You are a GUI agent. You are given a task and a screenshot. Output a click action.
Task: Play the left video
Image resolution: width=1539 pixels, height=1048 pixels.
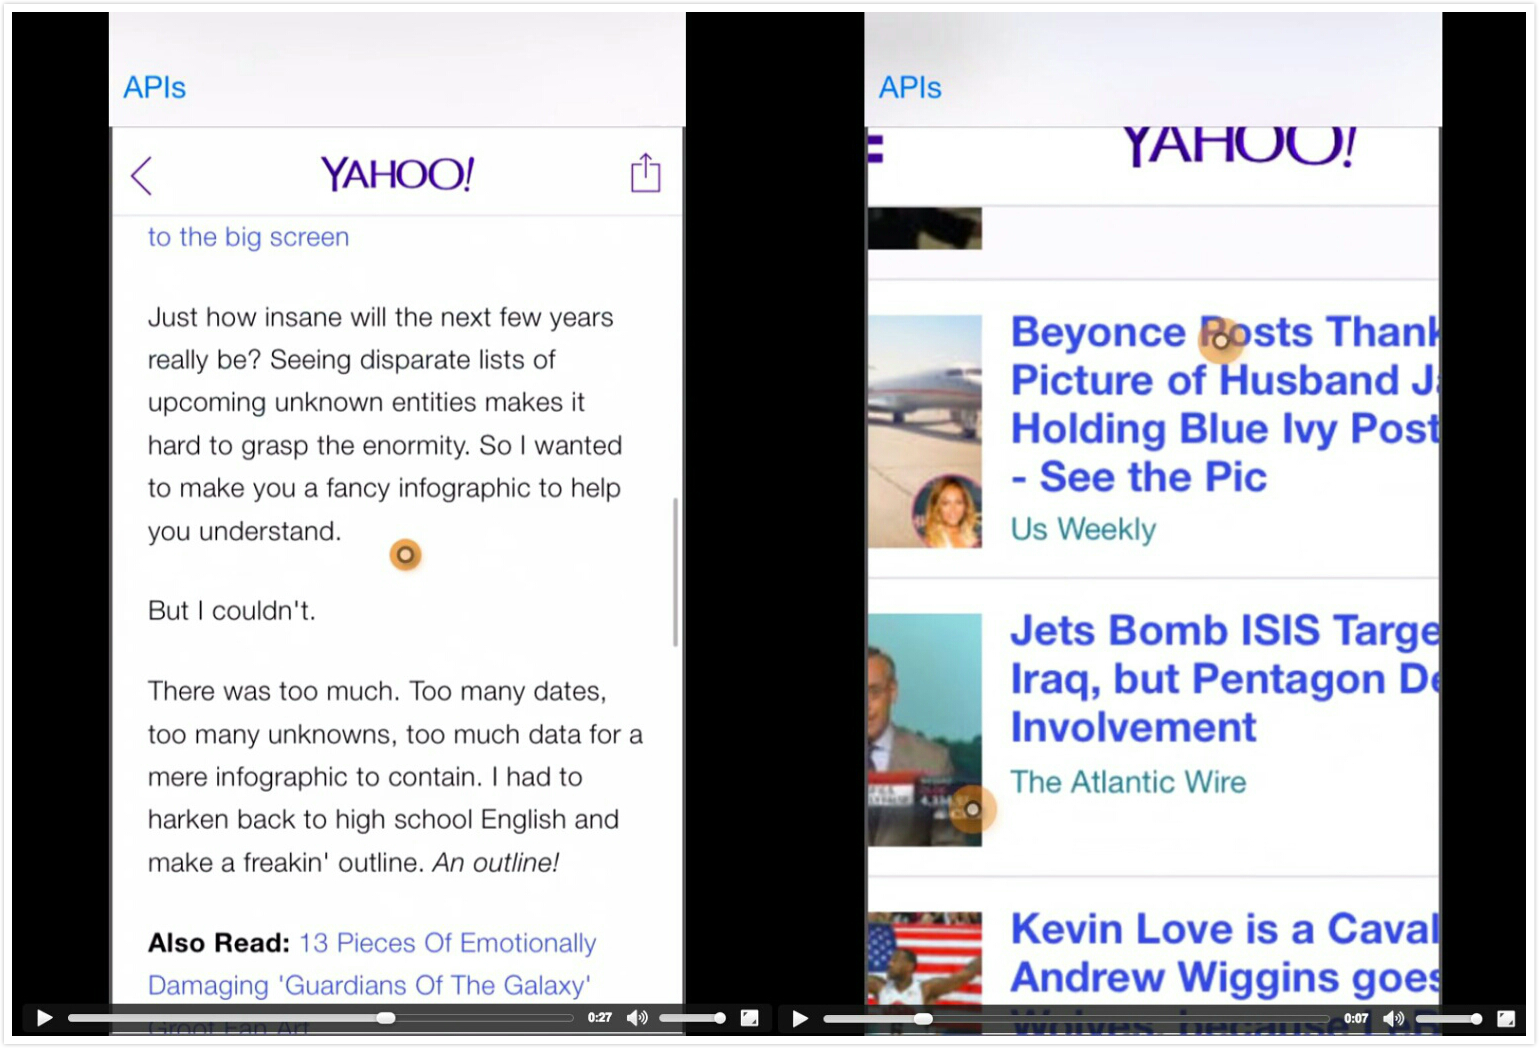(44, 1018)
